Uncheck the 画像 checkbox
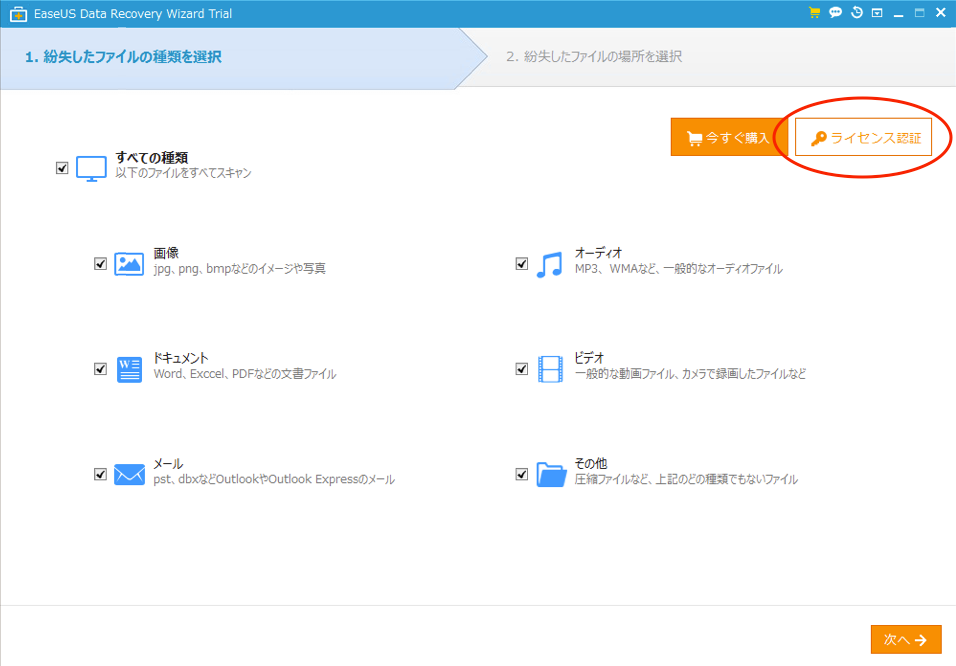This screenshot has height=666, width=956. (x=101, y=263)
